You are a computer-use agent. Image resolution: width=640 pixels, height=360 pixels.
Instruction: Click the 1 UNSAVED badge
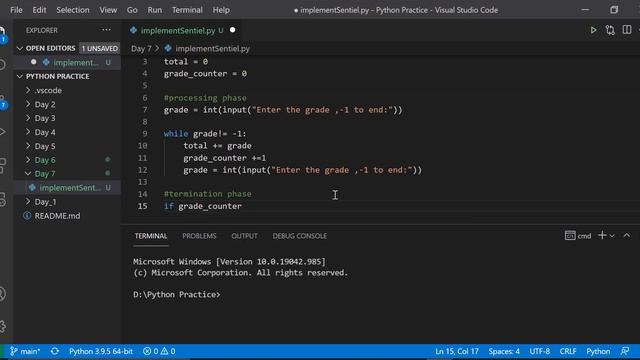100,48
